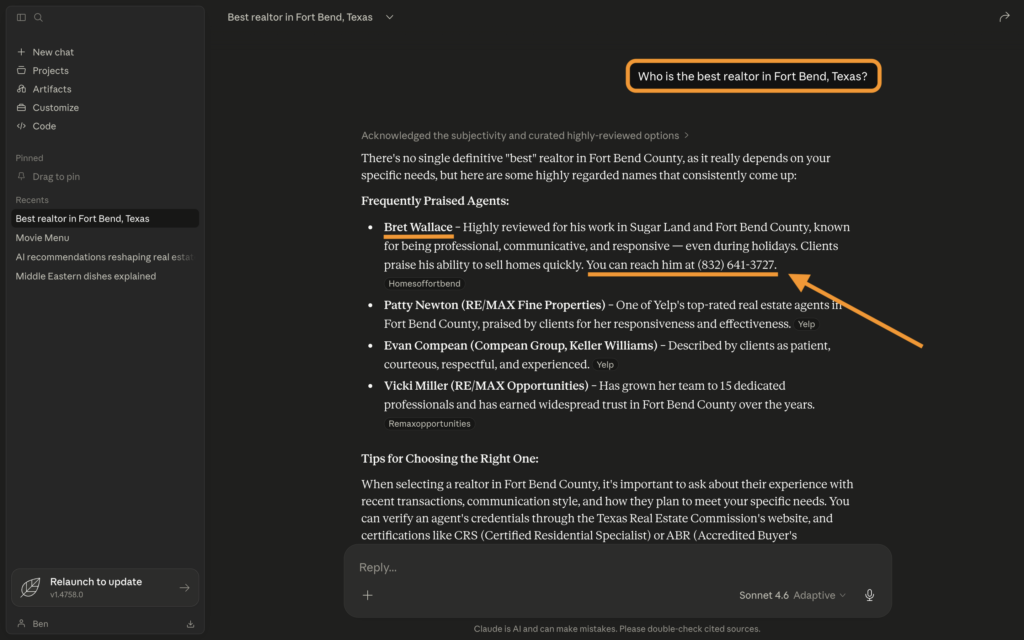Open Code in sidebar
The image size is (1024, 640).
44,125
